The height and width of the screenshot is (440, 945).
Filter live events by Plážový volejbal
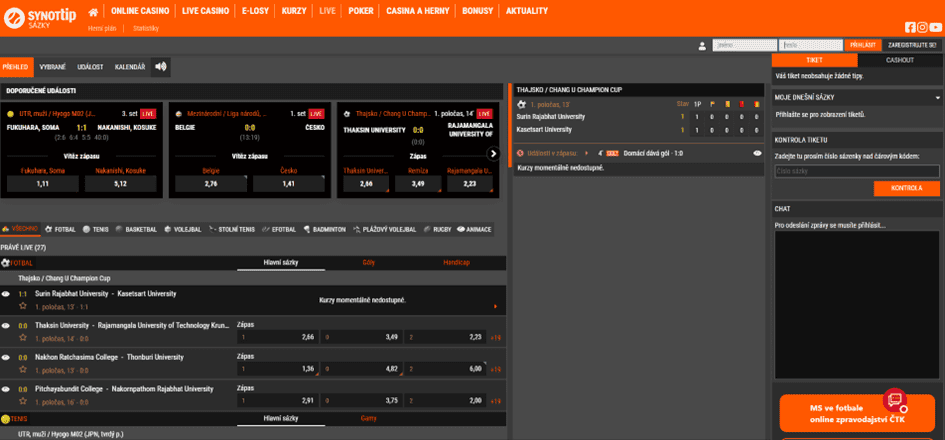385,230
